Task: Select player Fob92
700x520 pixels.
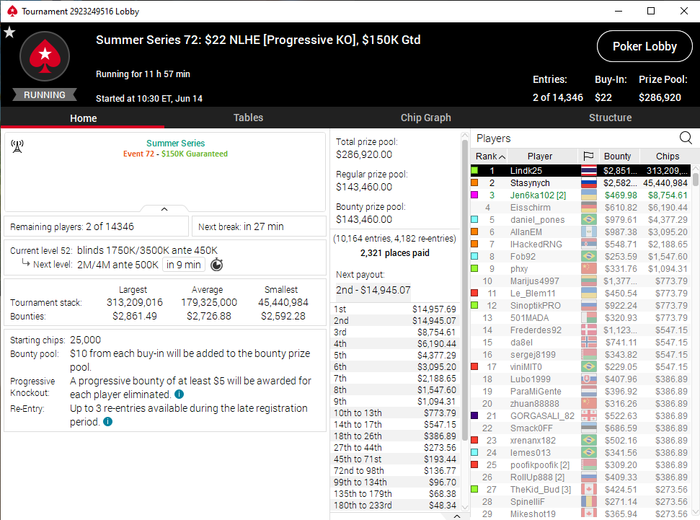Action: tap(580, 257)
